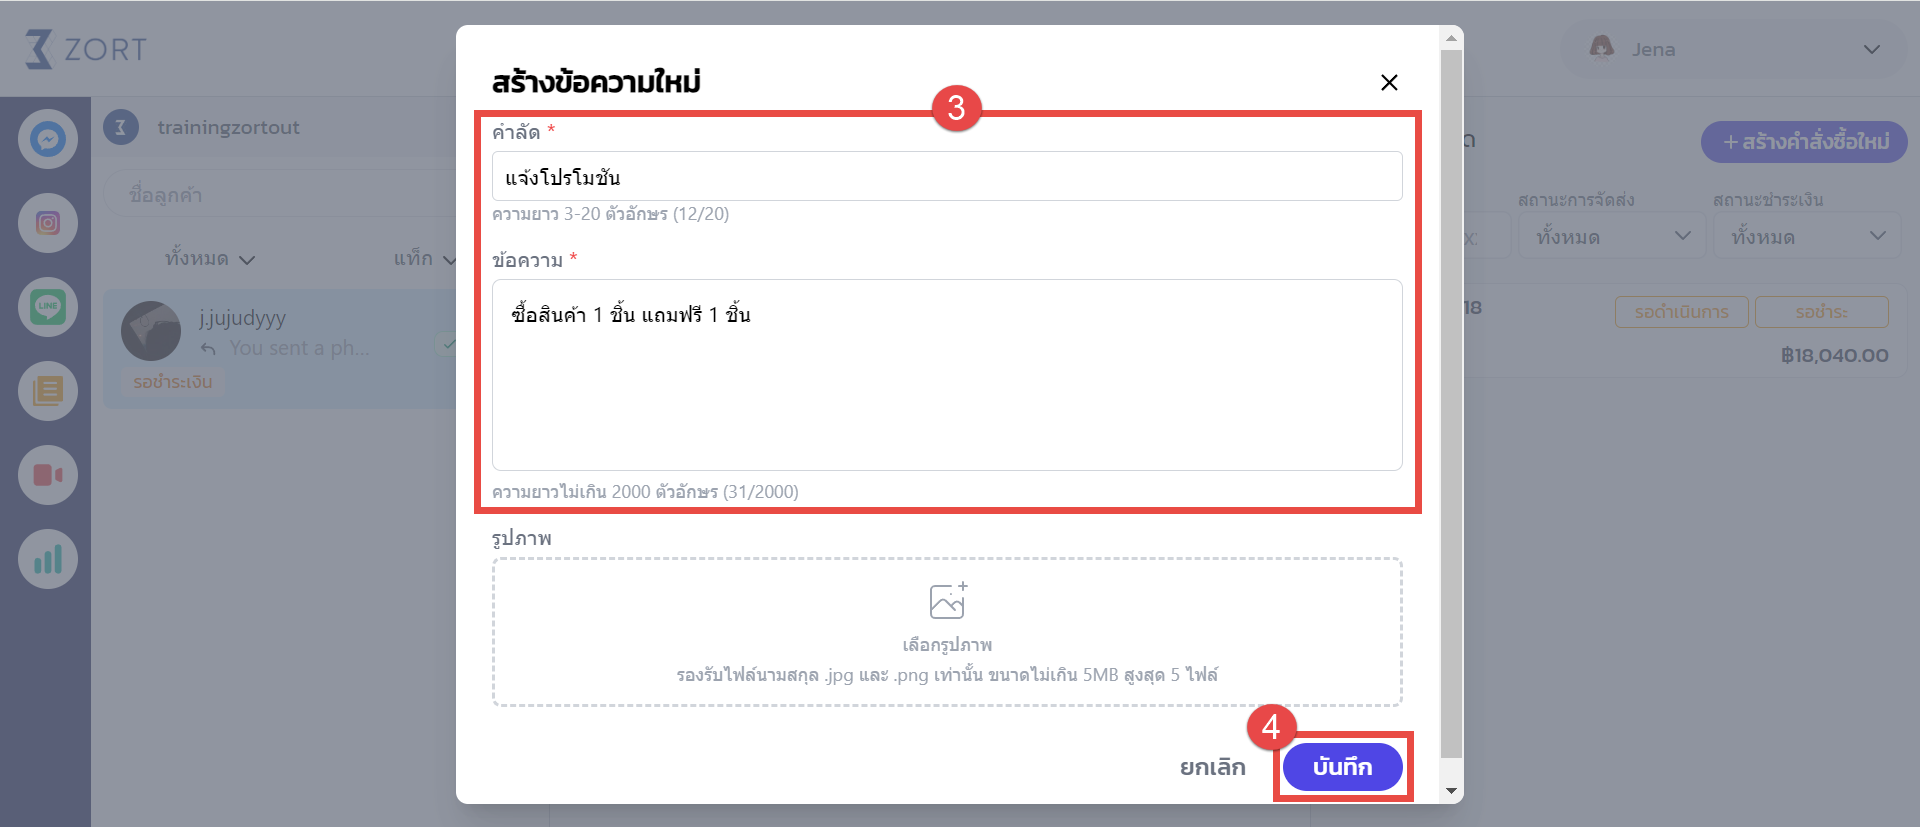The image size is (1920, 827).
Task: Click inside the message text area
Action: (x=947, y=375)
